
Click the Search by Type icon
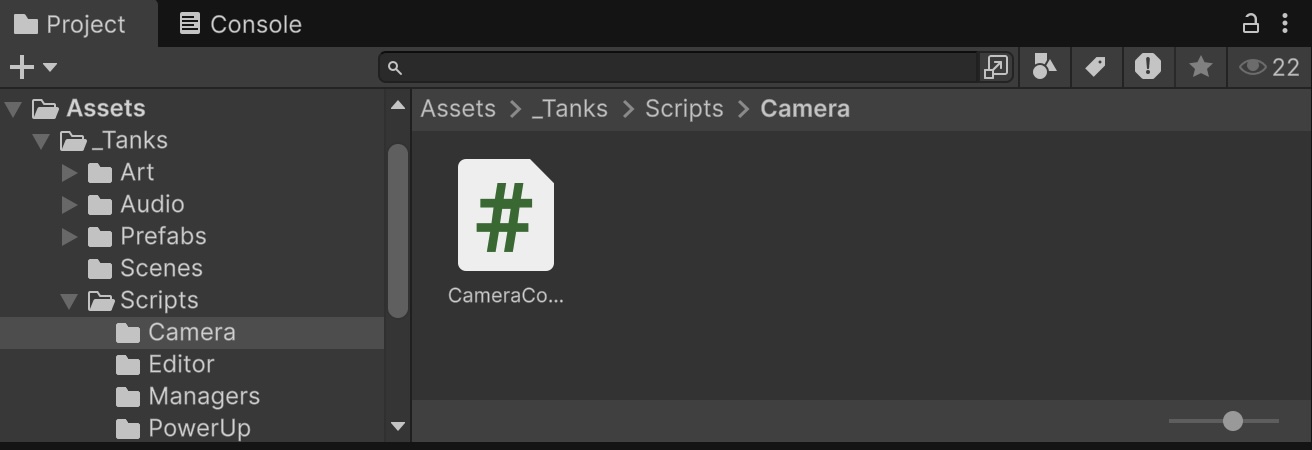coord(1044,67)
